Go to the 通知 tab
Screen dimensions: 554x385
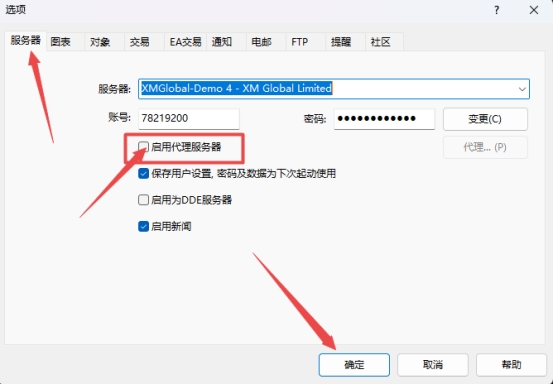(226, 42)
